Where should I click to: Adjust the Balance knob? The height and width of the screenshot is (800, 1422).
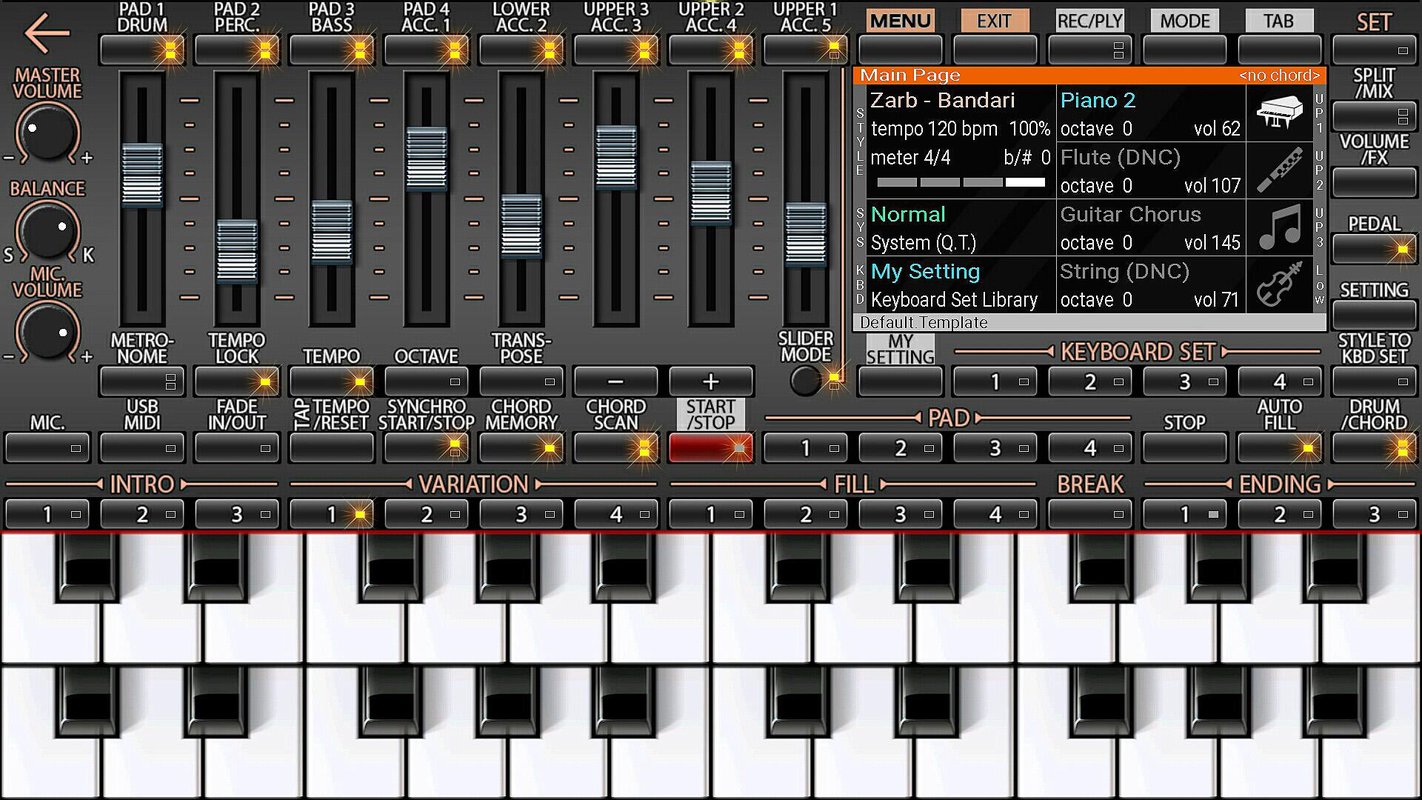[47, 230]
